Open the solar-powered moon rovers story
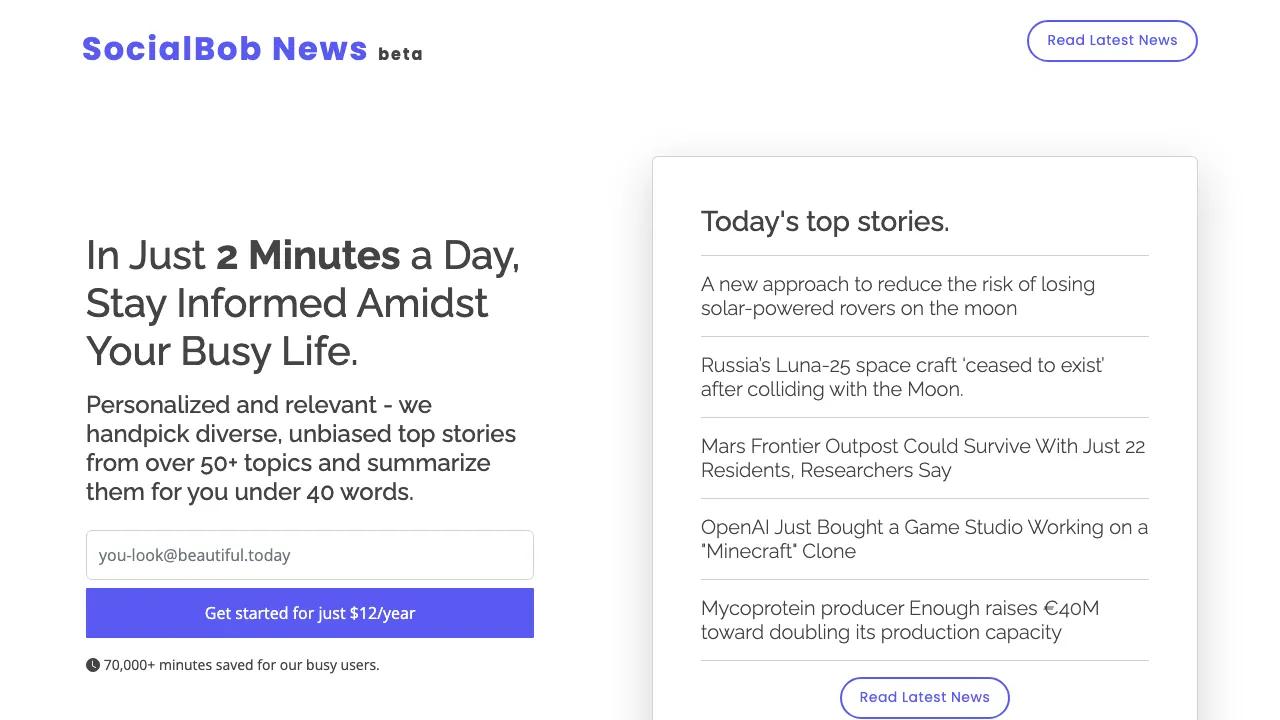The image size is (1280, 720). coord(897,296)
